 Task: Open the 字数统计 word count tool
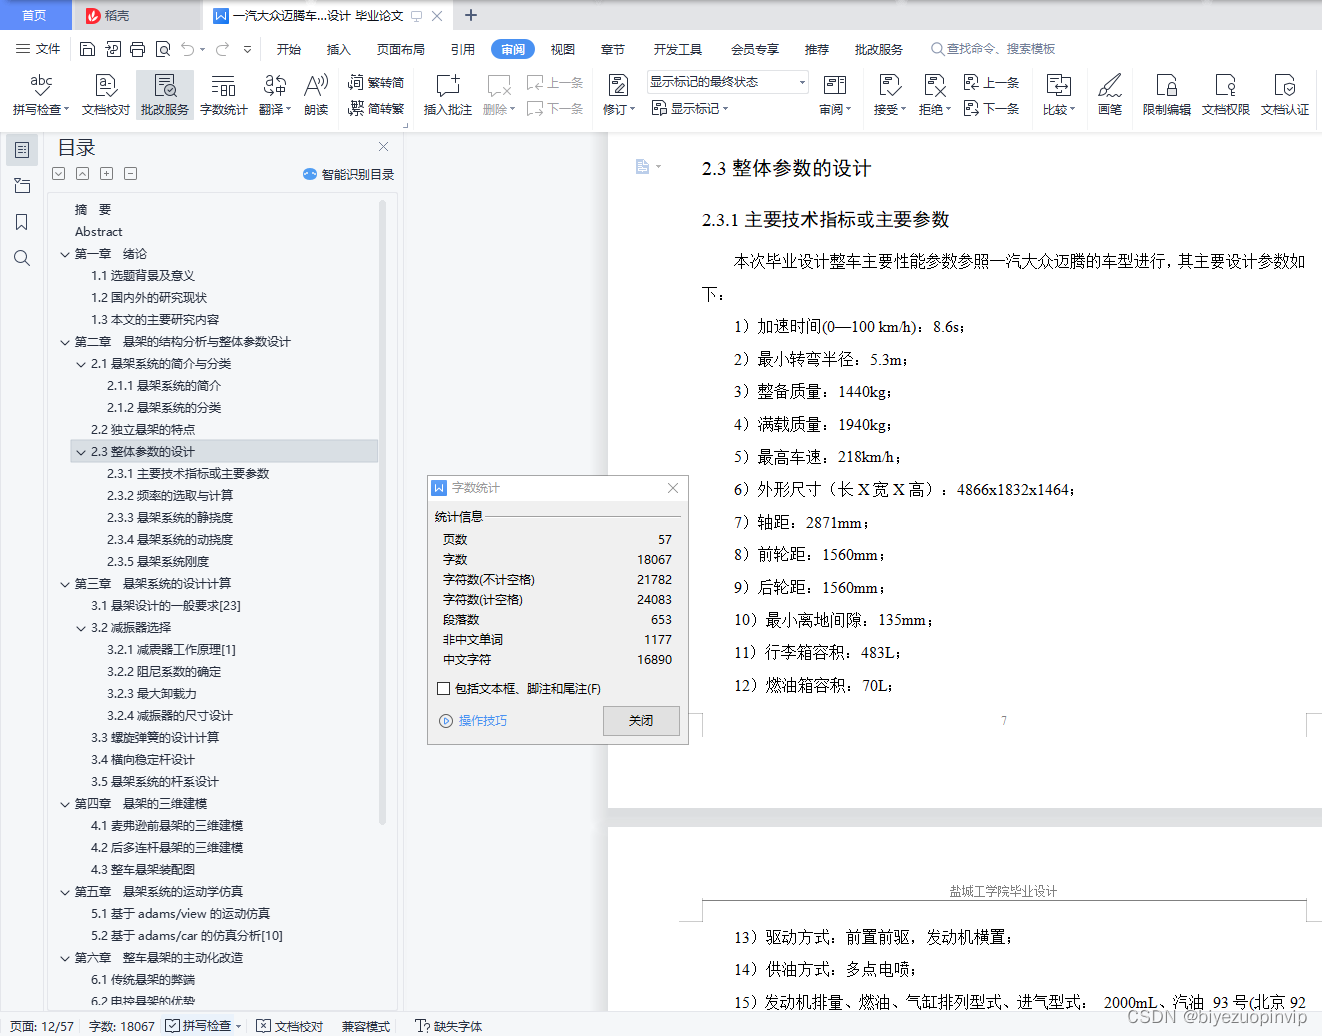(x=224, y=95)
